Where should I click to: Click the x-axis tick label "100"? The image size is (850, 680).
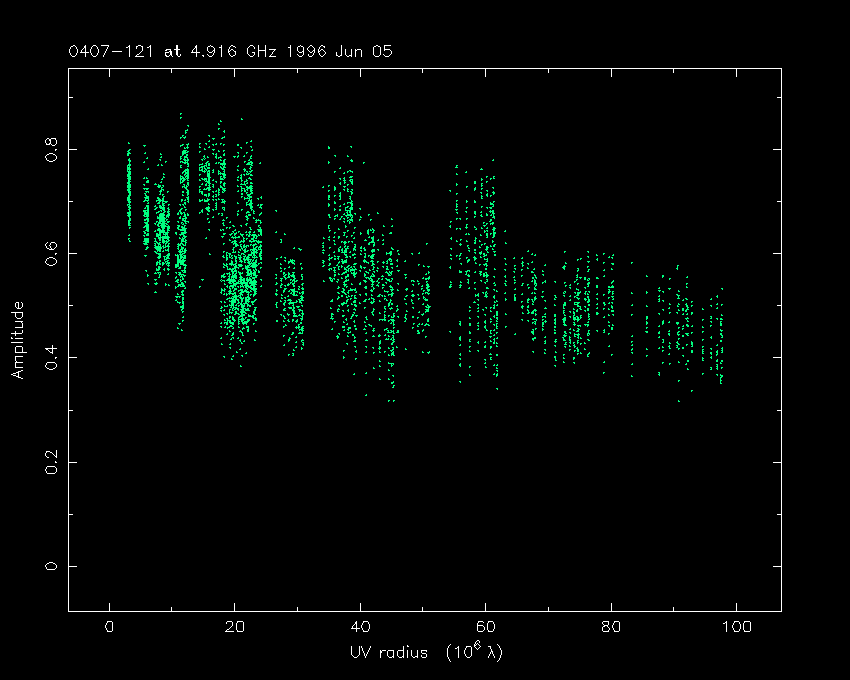736,628
